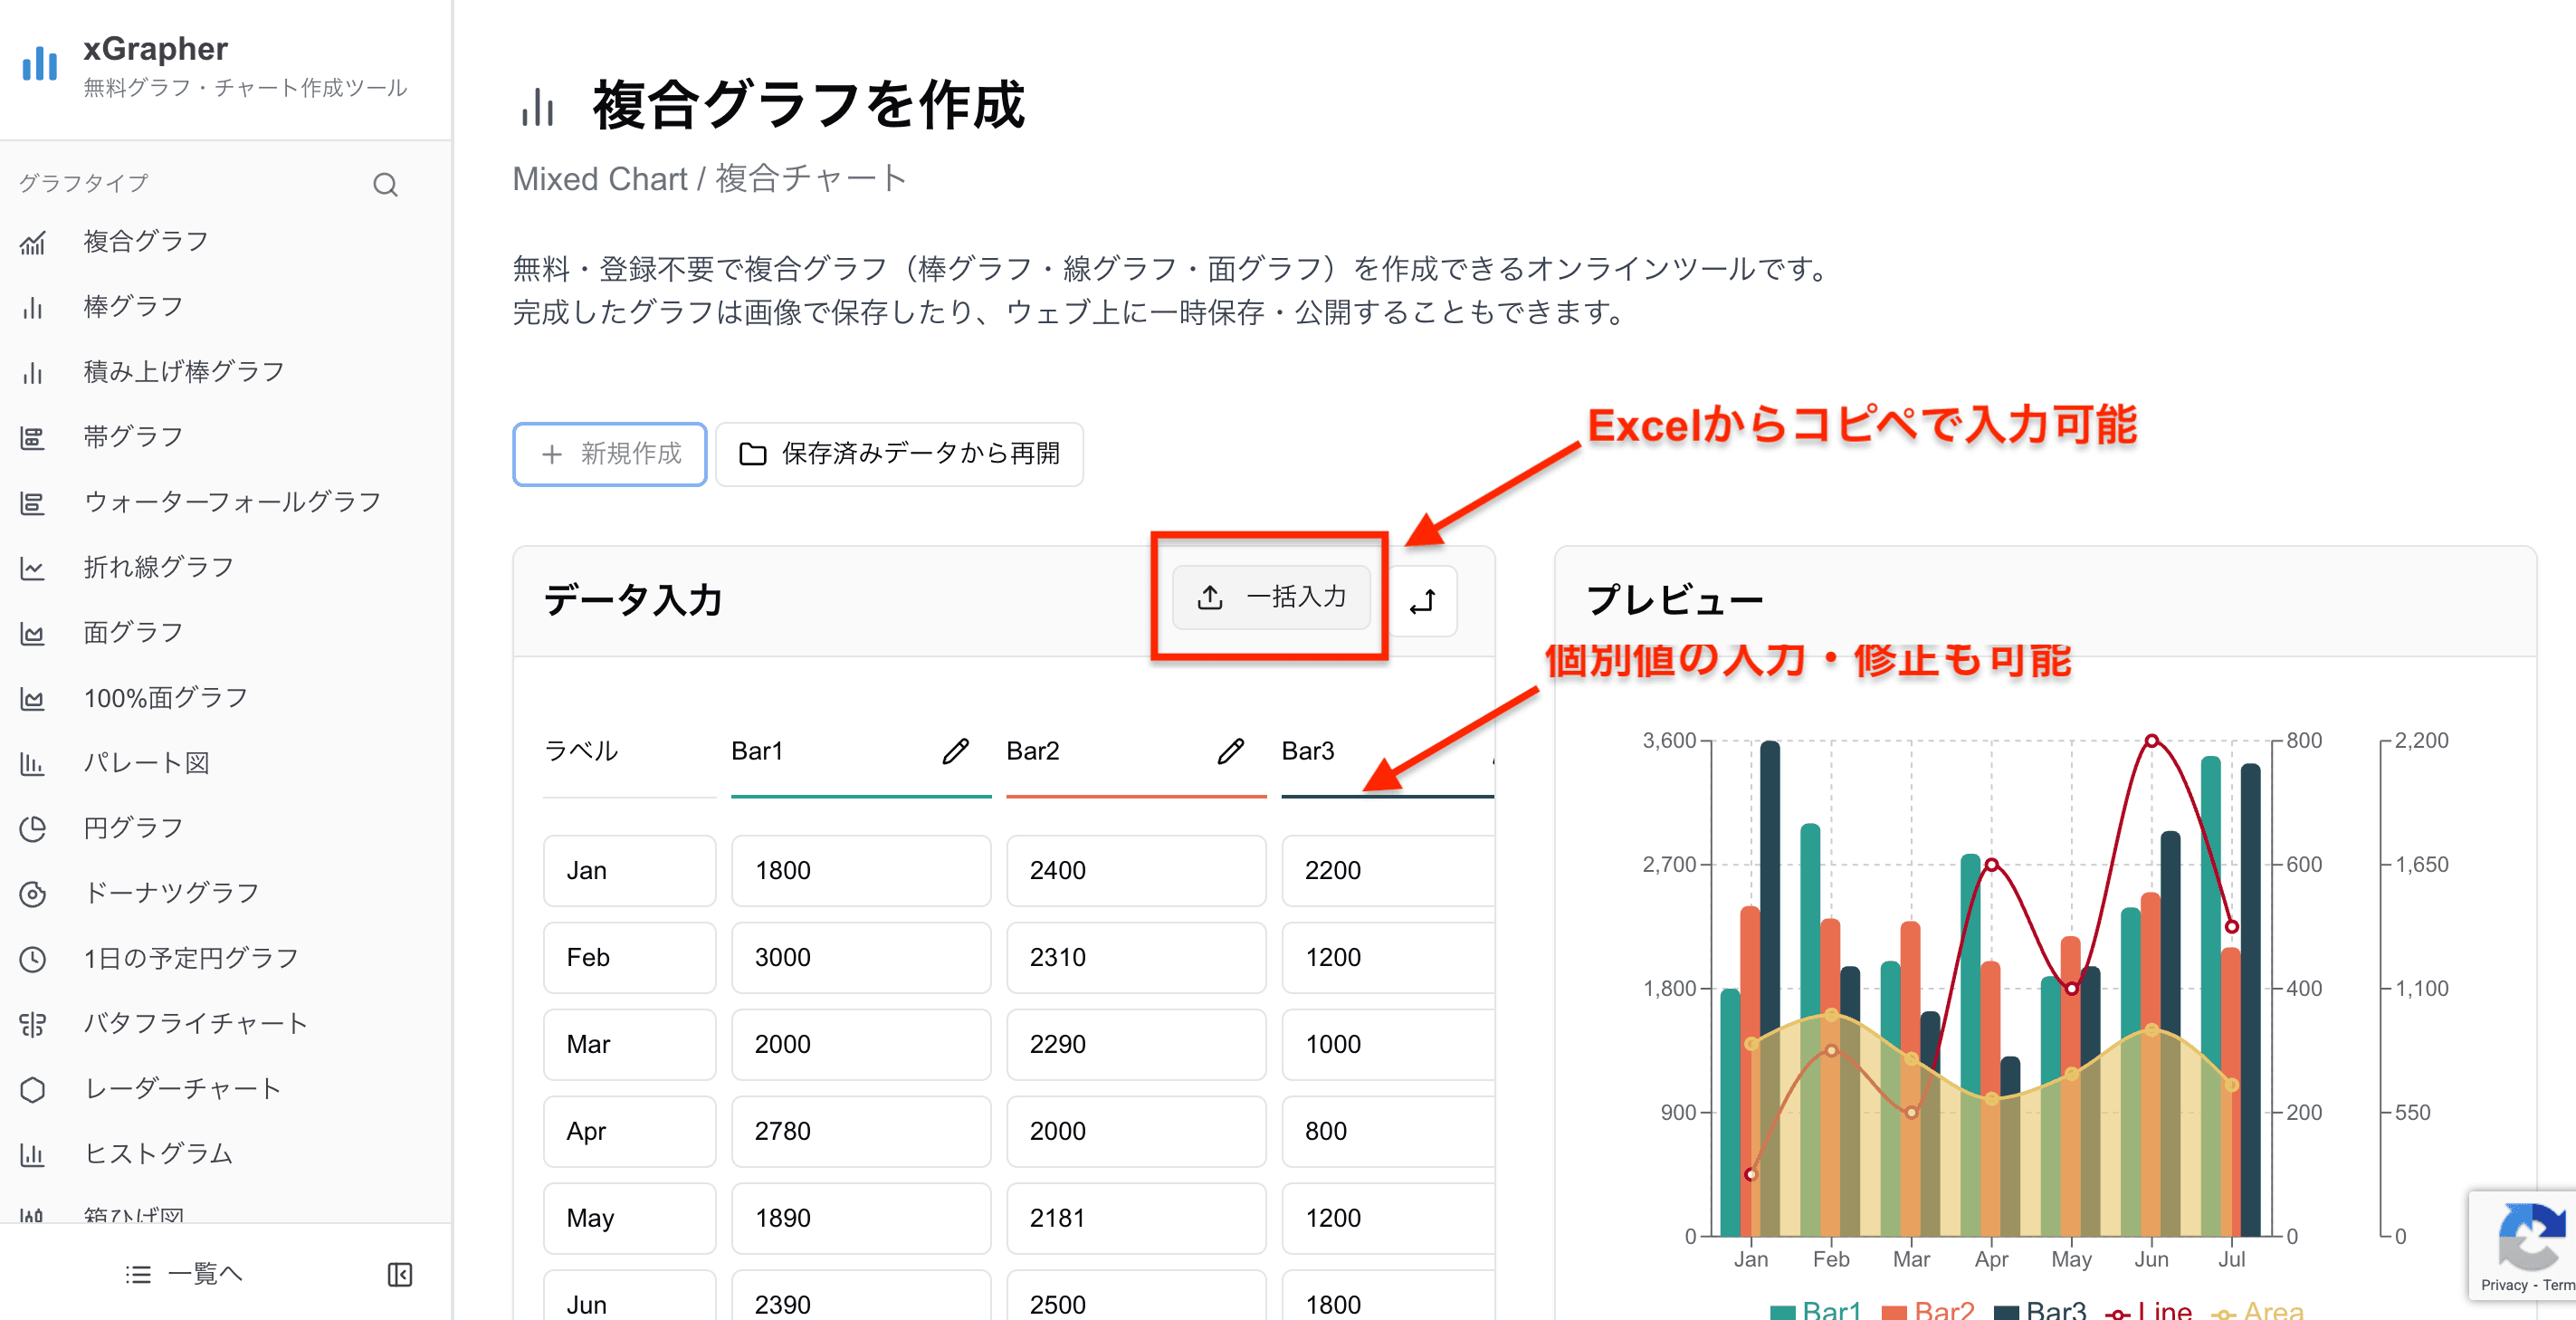Edit Bar2 series name via pencil icon
The width and height of the screenshot is (2576, 1320).
(1232, 751)
